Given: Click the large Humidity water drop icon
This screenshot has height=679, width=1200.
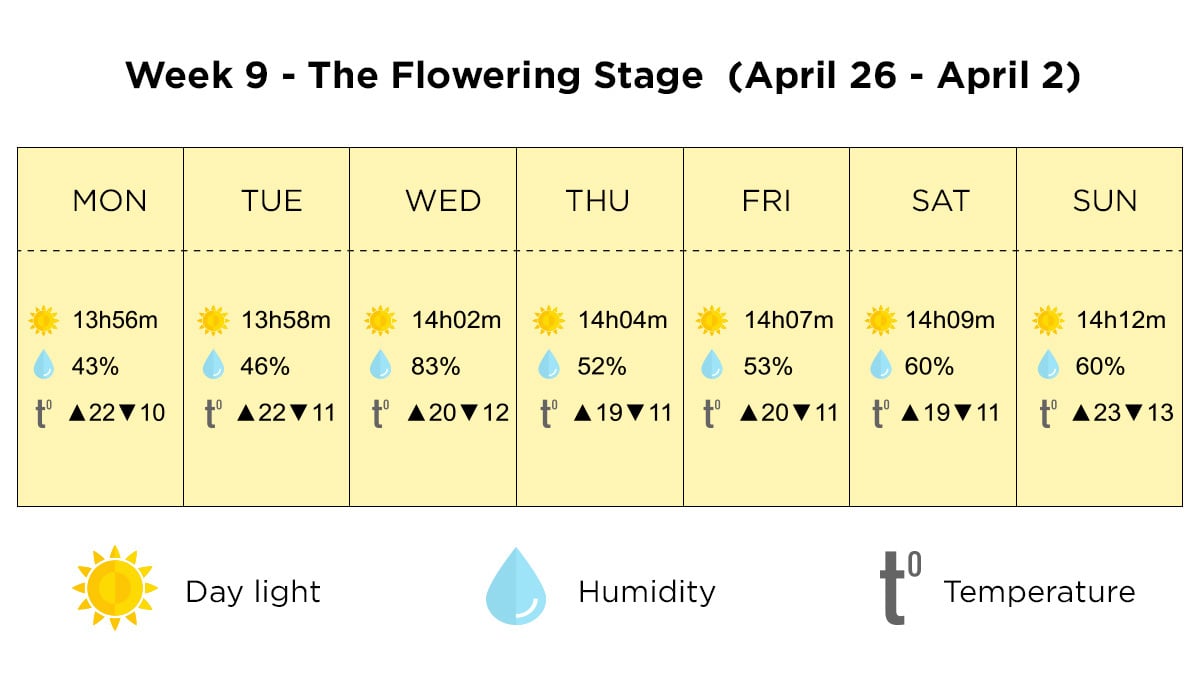Looking at the screenshot, I should pyautogui.click(x=517, y=587).
